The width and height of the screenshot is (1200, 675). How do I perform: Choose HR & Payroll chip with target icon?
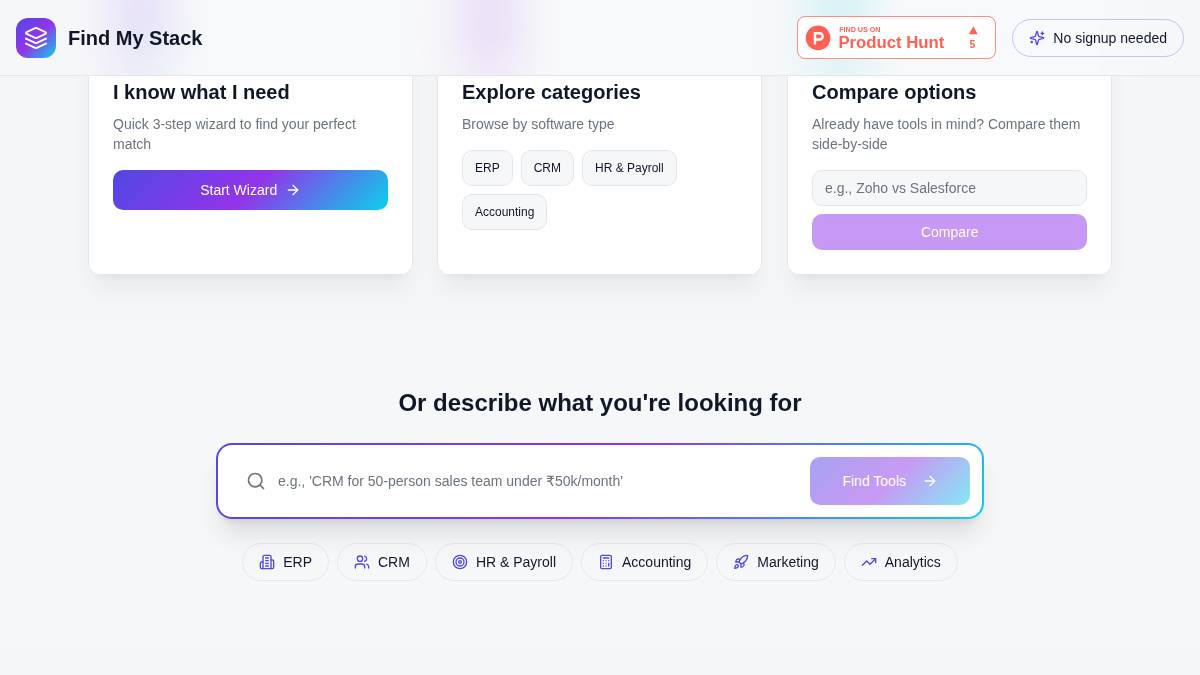[x=504, y=562]
